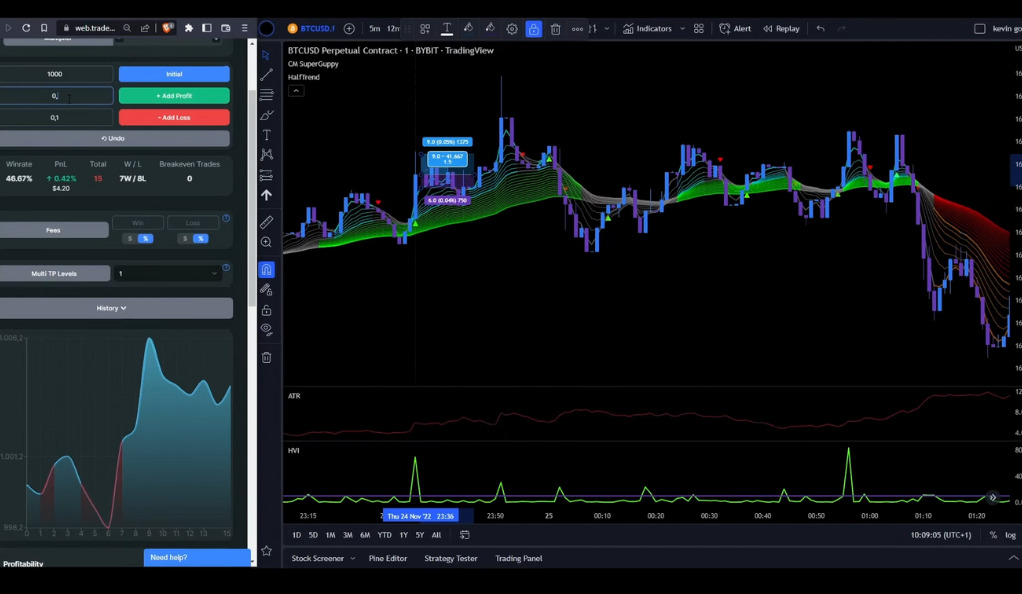Open indicator templates grid icon
Screen dimensions: 1022x594
tap(699, 29)
